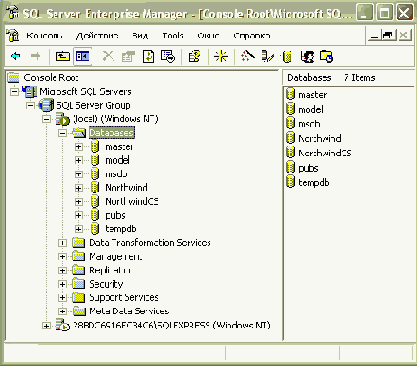Image resolution: width=417 pixels, height=366 pixels.
Task: Collapse the Databases tree node
Action: pos(62,133)
